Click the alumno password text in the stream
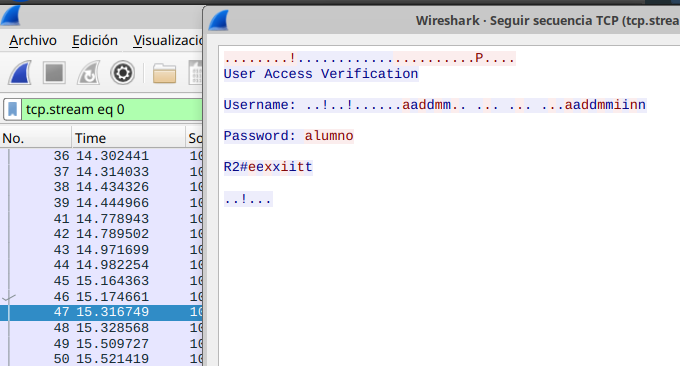Image resolution: width=680 pixels, height=366 pixels. (x=329, y=136)
